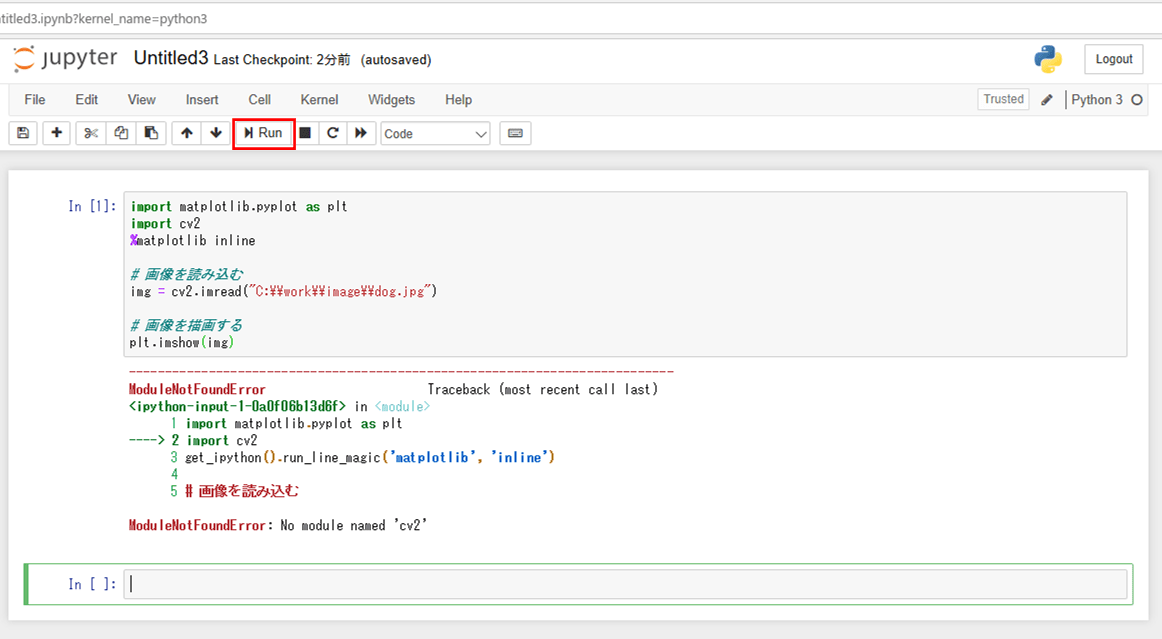Click the Logout button
The height and width of the screenshot is (639, 1162).
[1113, 59]
